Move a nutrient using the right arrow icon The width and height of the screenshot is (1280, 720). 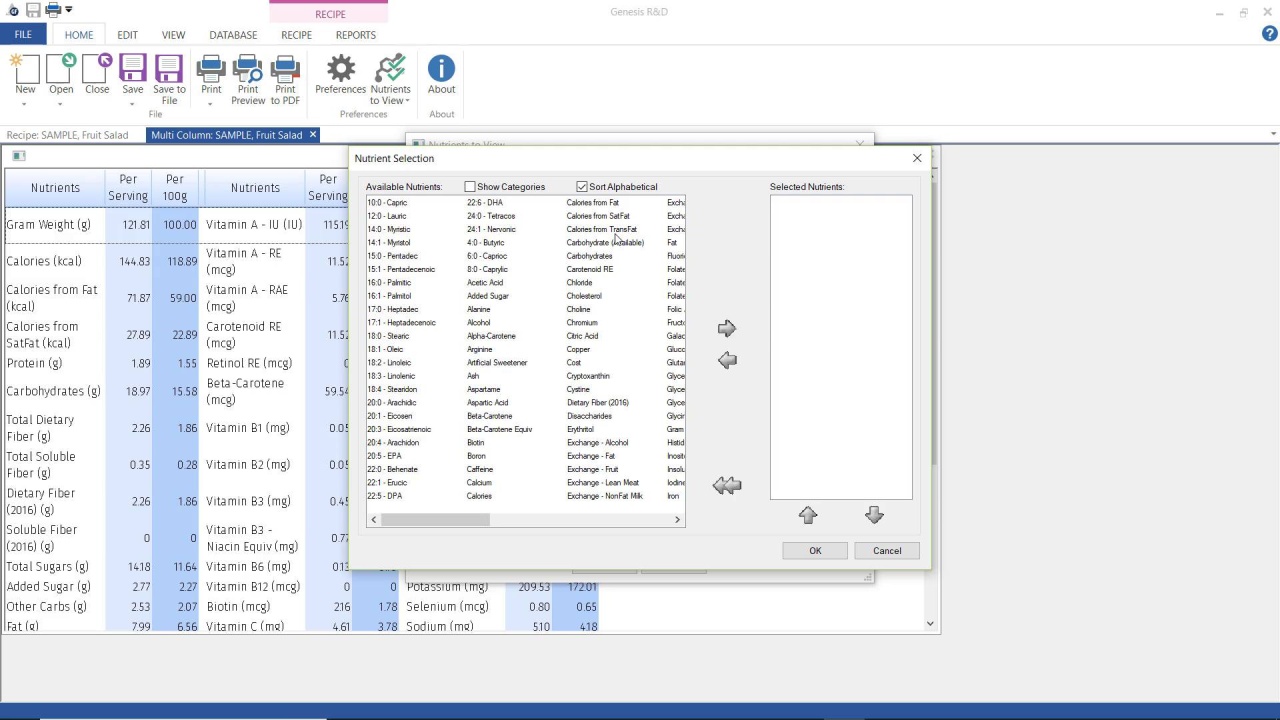[726, 327]
